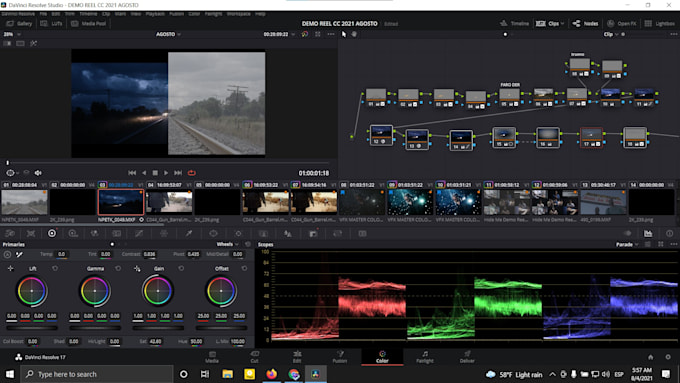Click the Gain white point picker
Image resolution: width=680 pixels, height=383 pixels.
(x=137, y=268)
